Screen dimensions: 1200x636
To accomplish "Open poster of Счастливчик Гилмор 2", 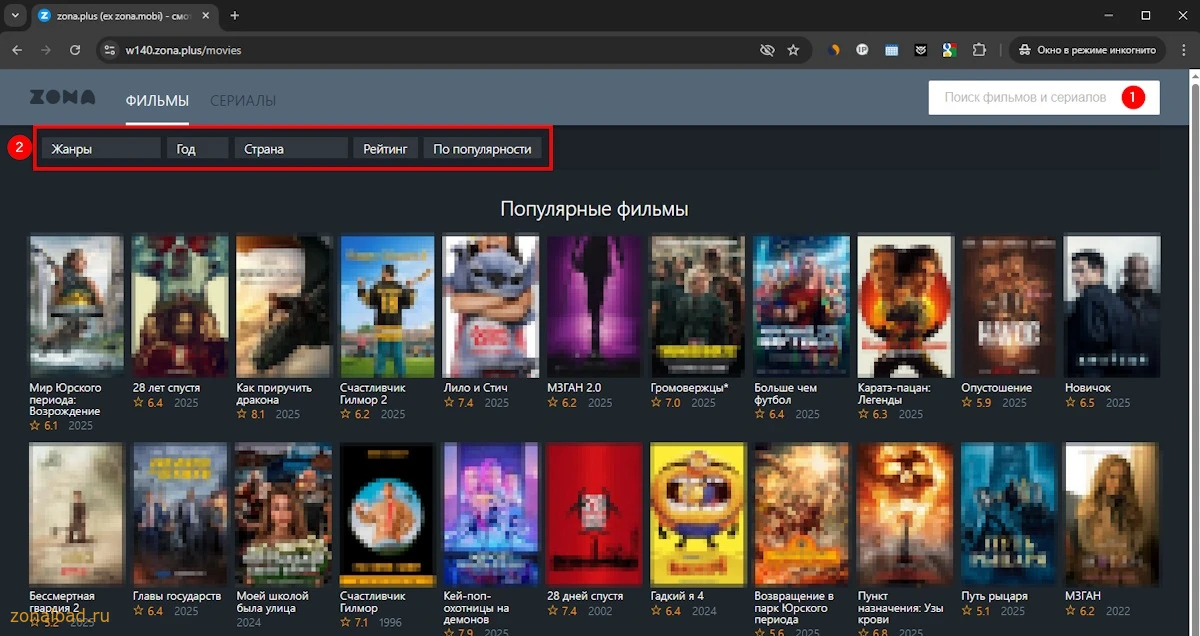I will (388, 306).
